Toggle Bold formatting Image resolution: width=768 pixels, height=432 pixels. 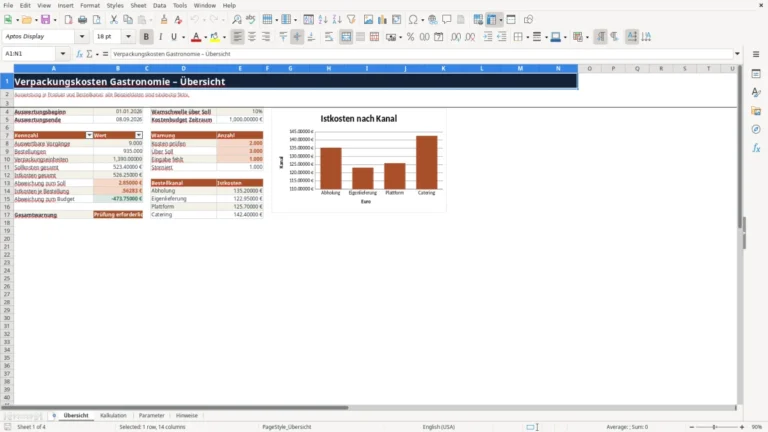pos(146,37)
